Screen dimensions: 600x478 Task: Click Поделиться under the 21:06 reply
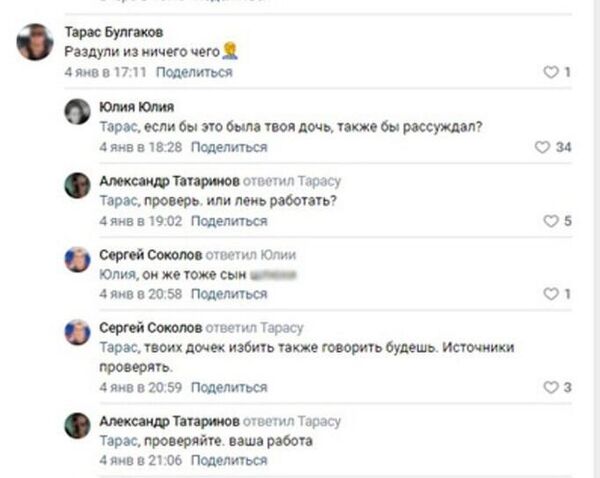229,460
